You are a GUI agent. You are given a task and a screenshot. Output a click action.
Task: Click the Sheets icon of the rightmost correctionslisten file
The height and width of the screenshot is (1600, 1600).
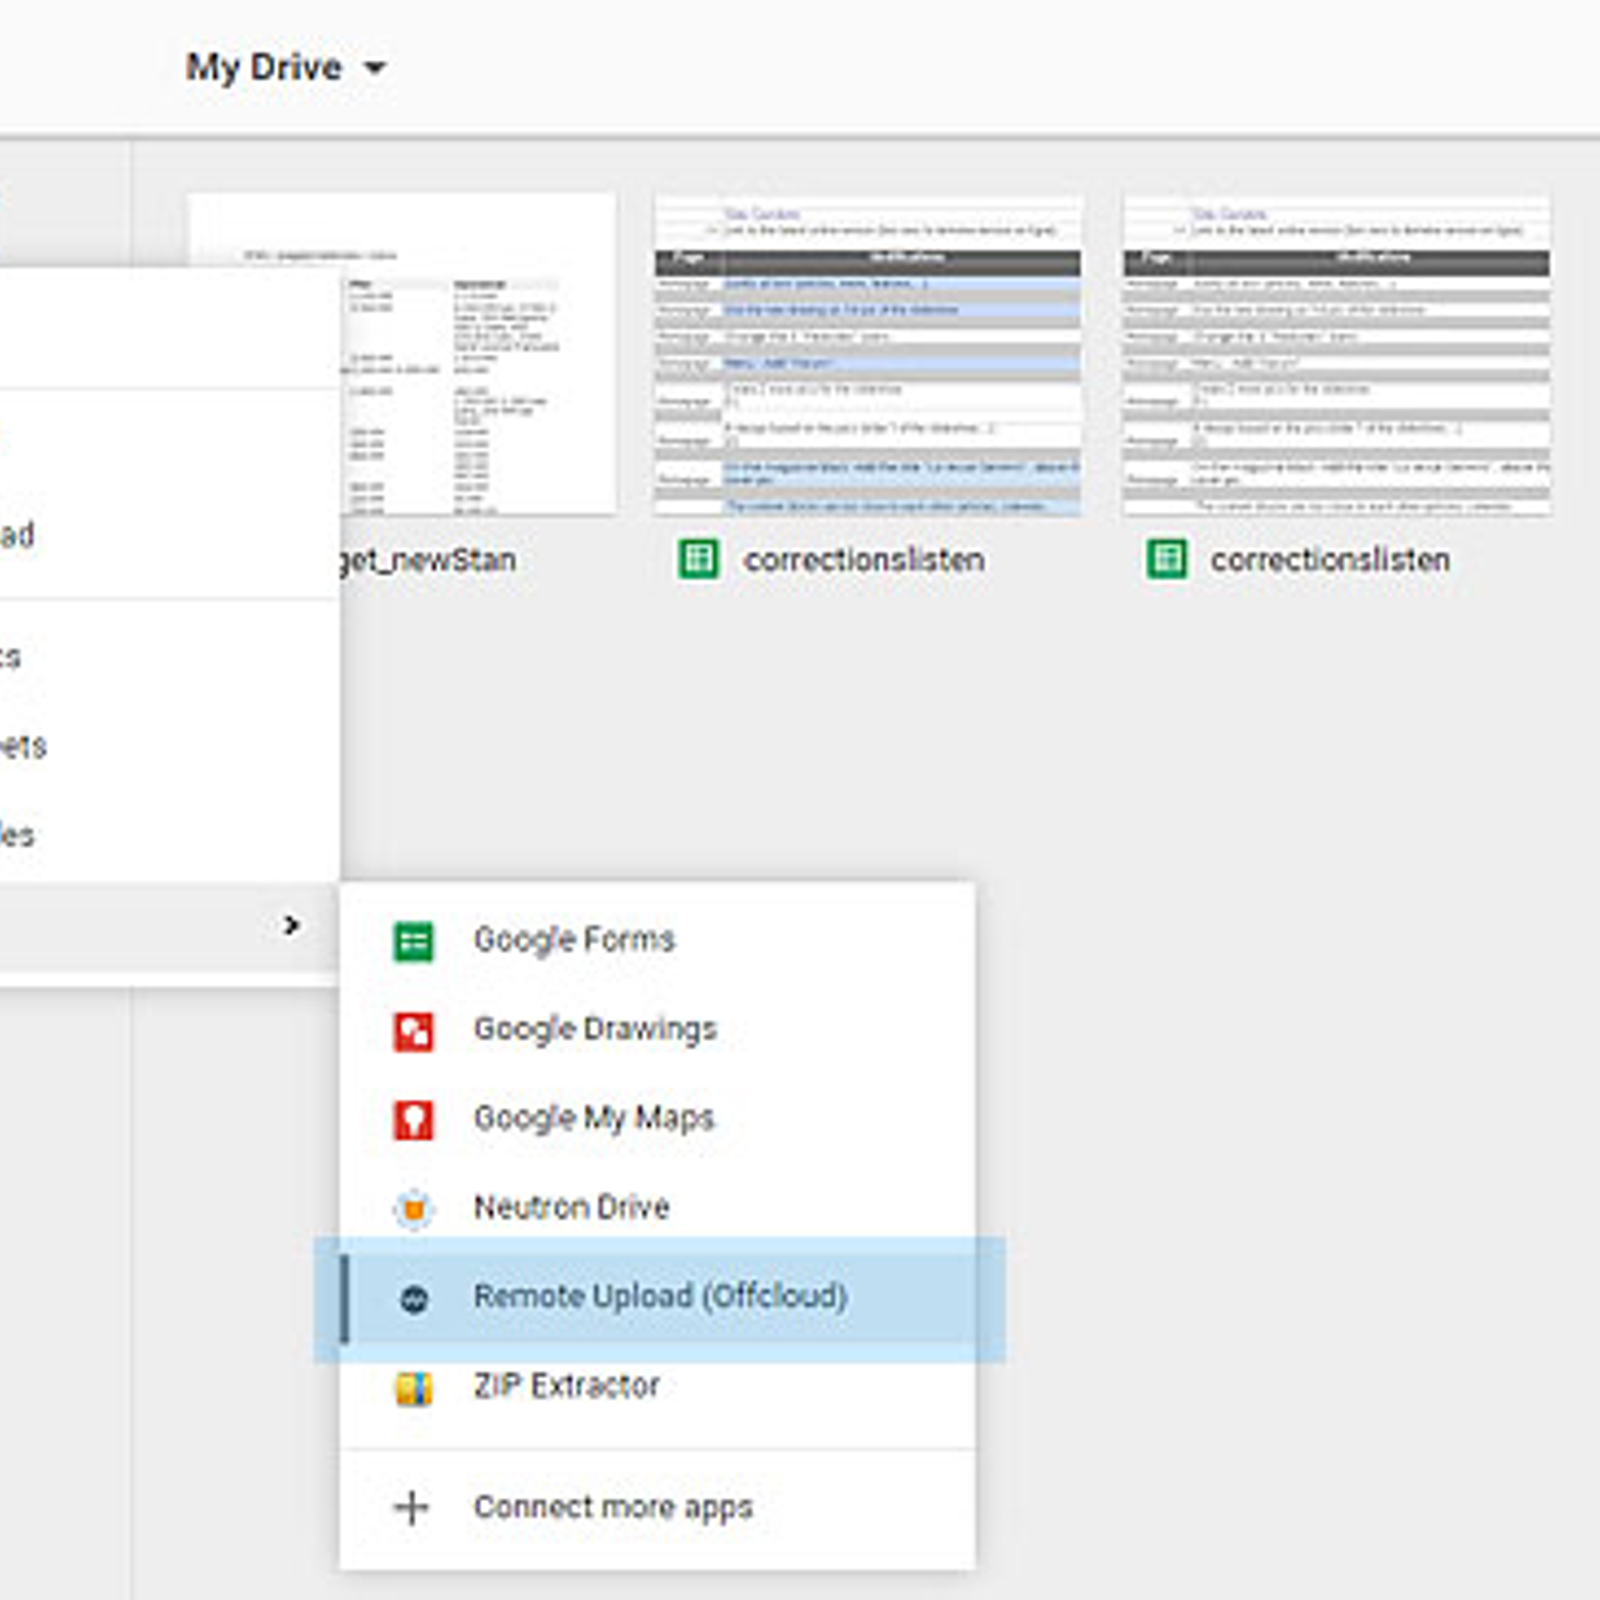click(1166, 559)
